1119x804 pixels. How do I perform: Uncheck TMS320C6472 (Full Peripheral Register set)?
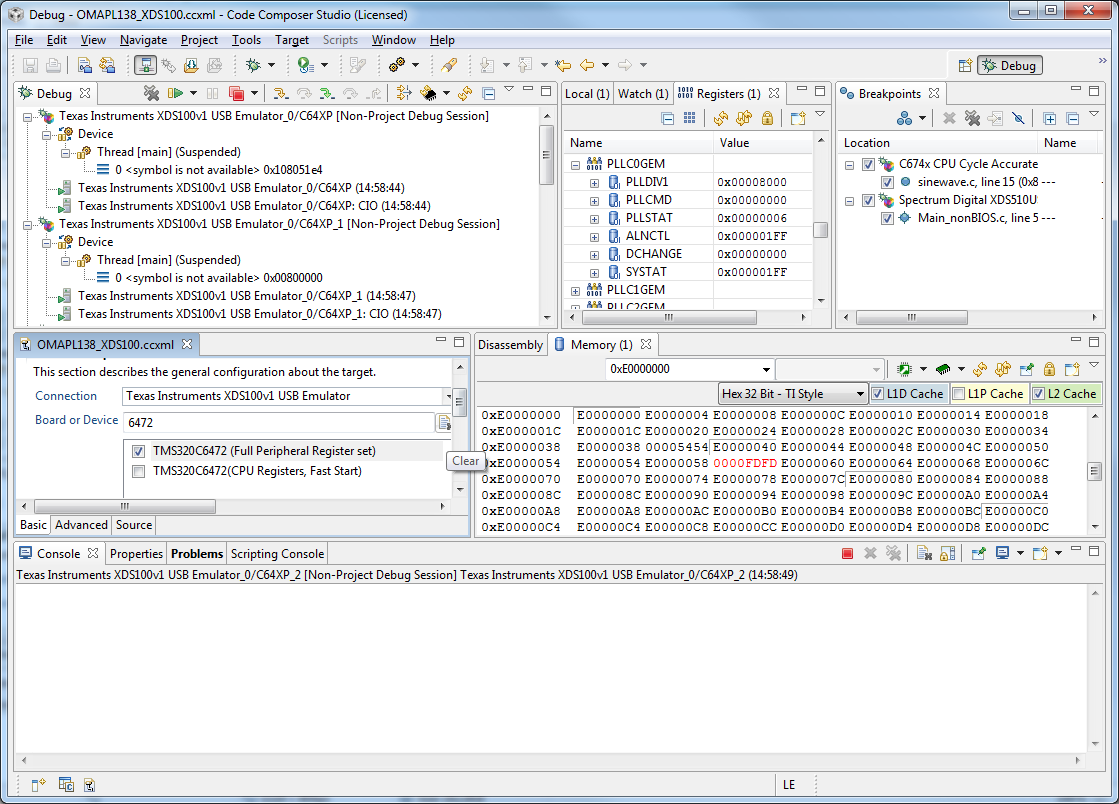point(138,451)
